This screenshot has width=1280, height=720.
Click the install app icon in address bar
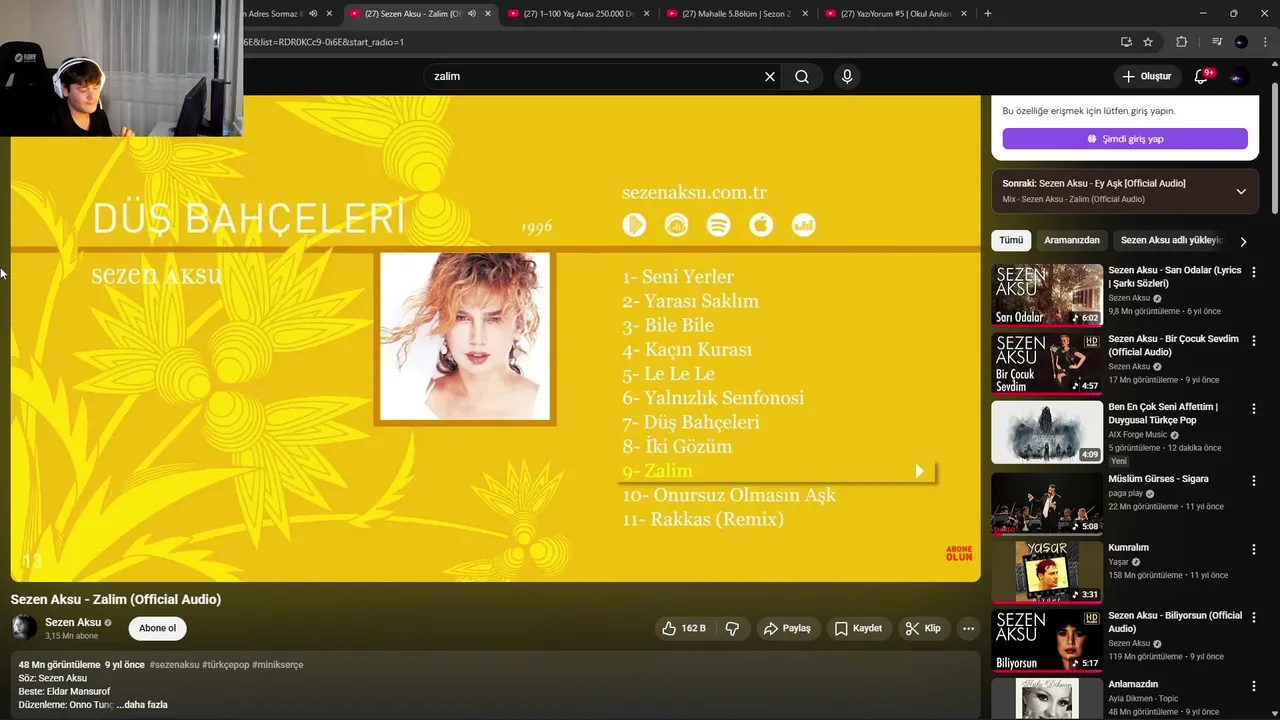[1126, 42]
